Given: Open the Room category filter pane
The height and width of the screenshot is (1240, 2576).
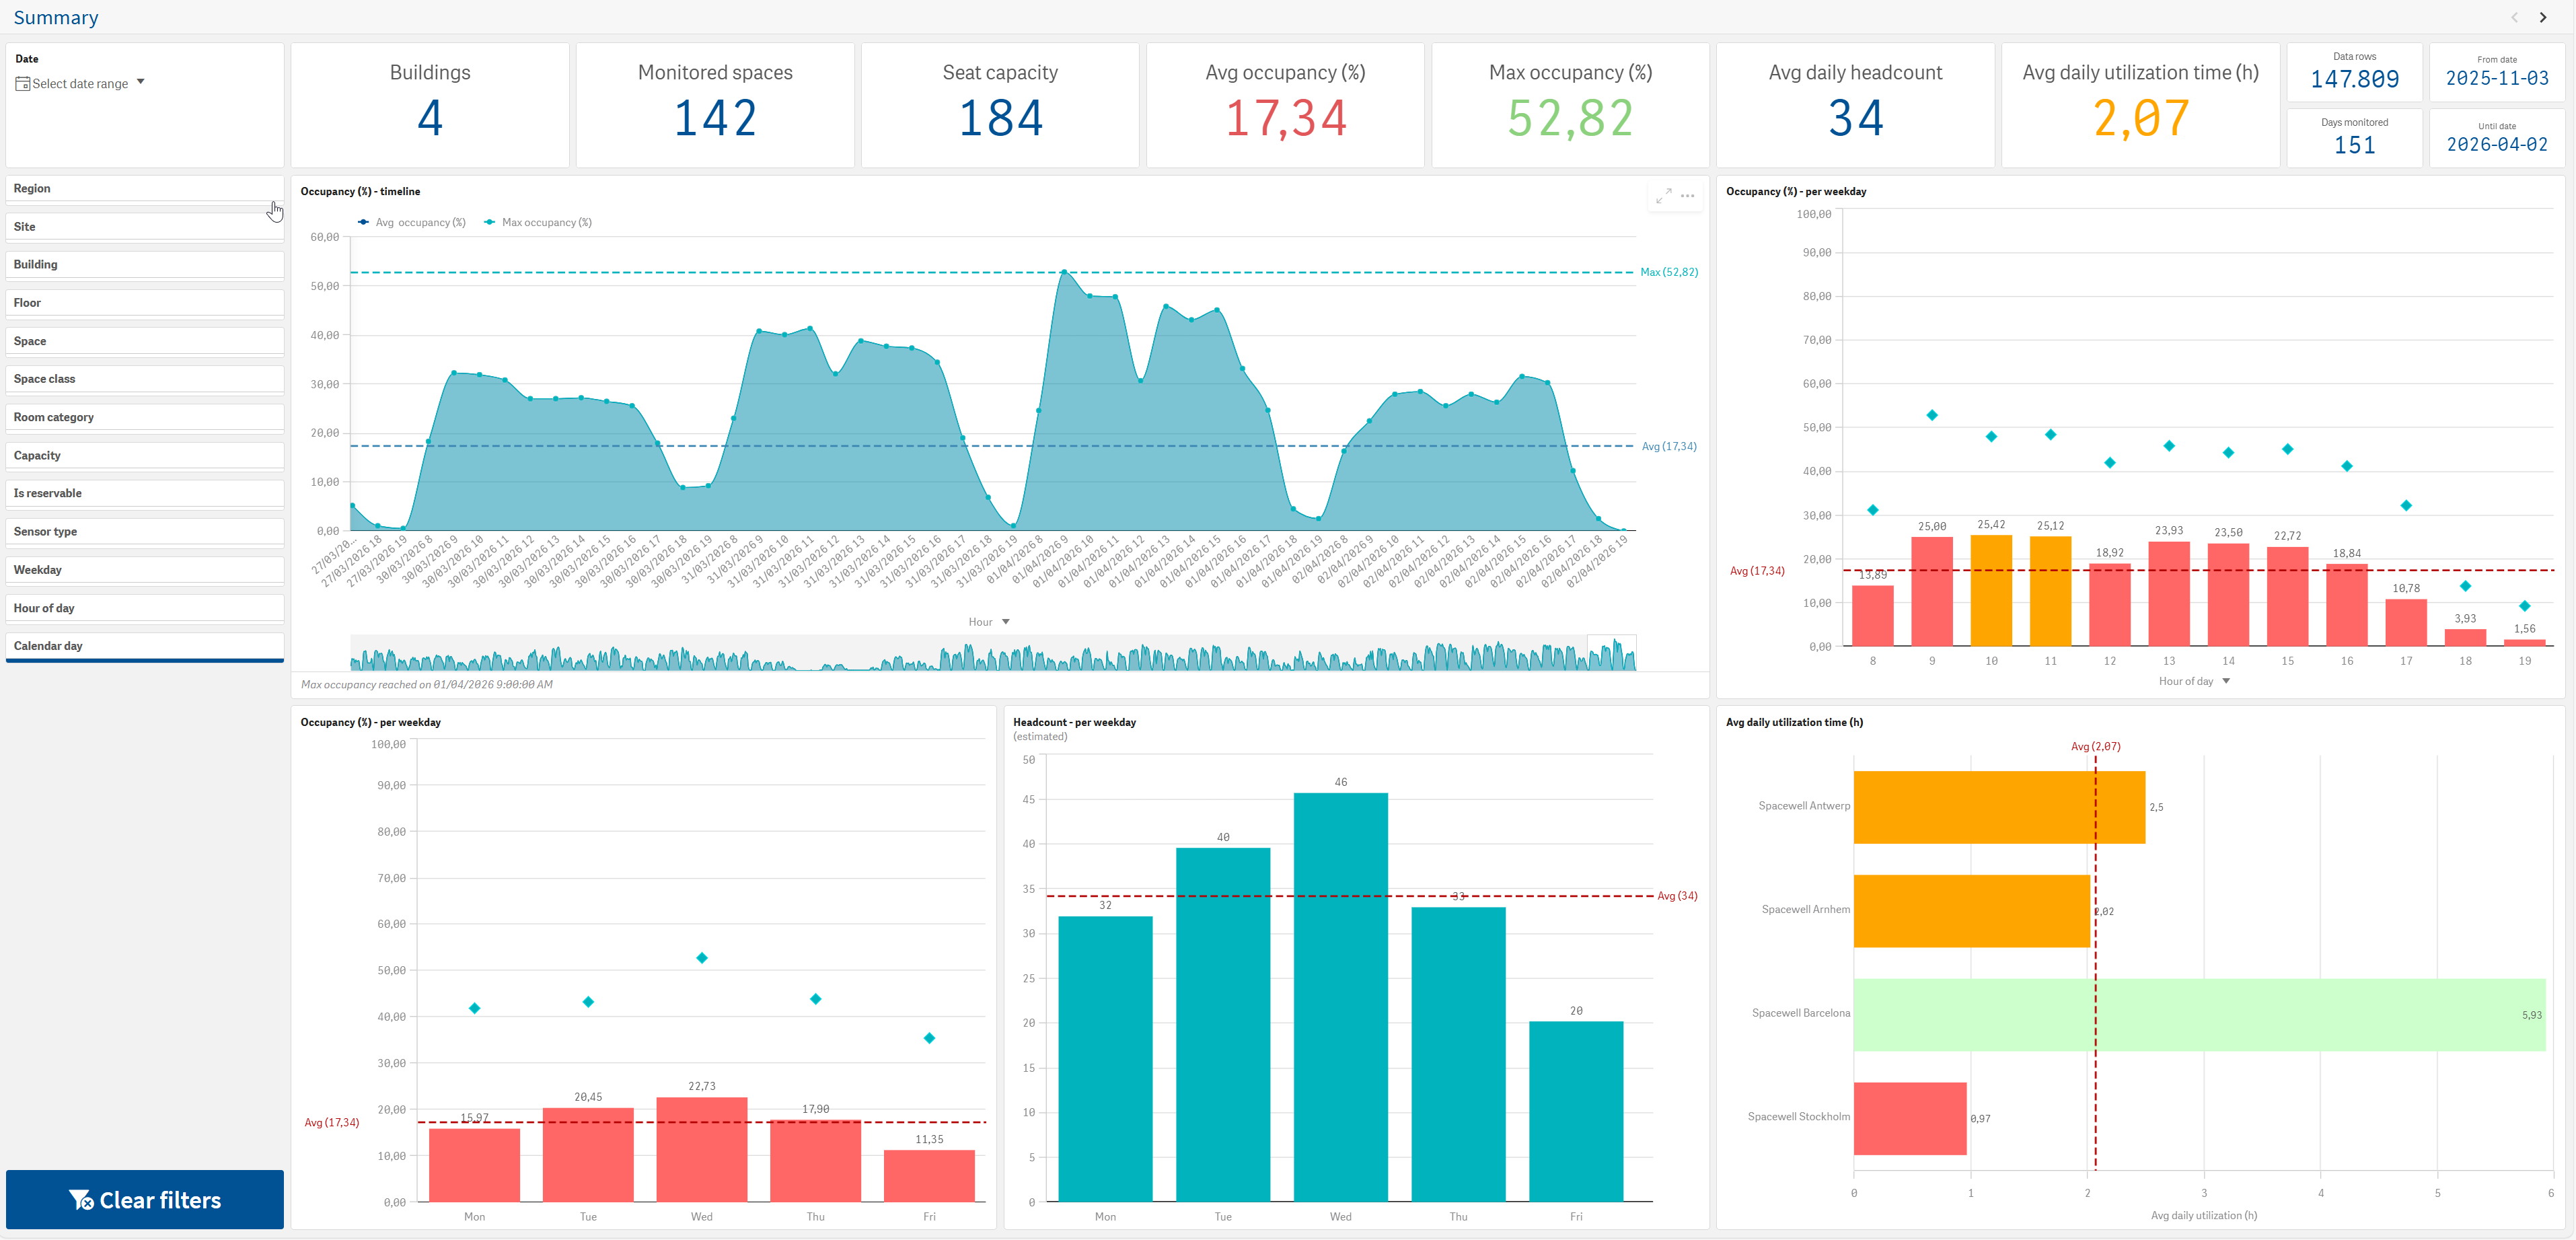Looking at the screenshot, I should pyautogui.click(x=145, y=418).
